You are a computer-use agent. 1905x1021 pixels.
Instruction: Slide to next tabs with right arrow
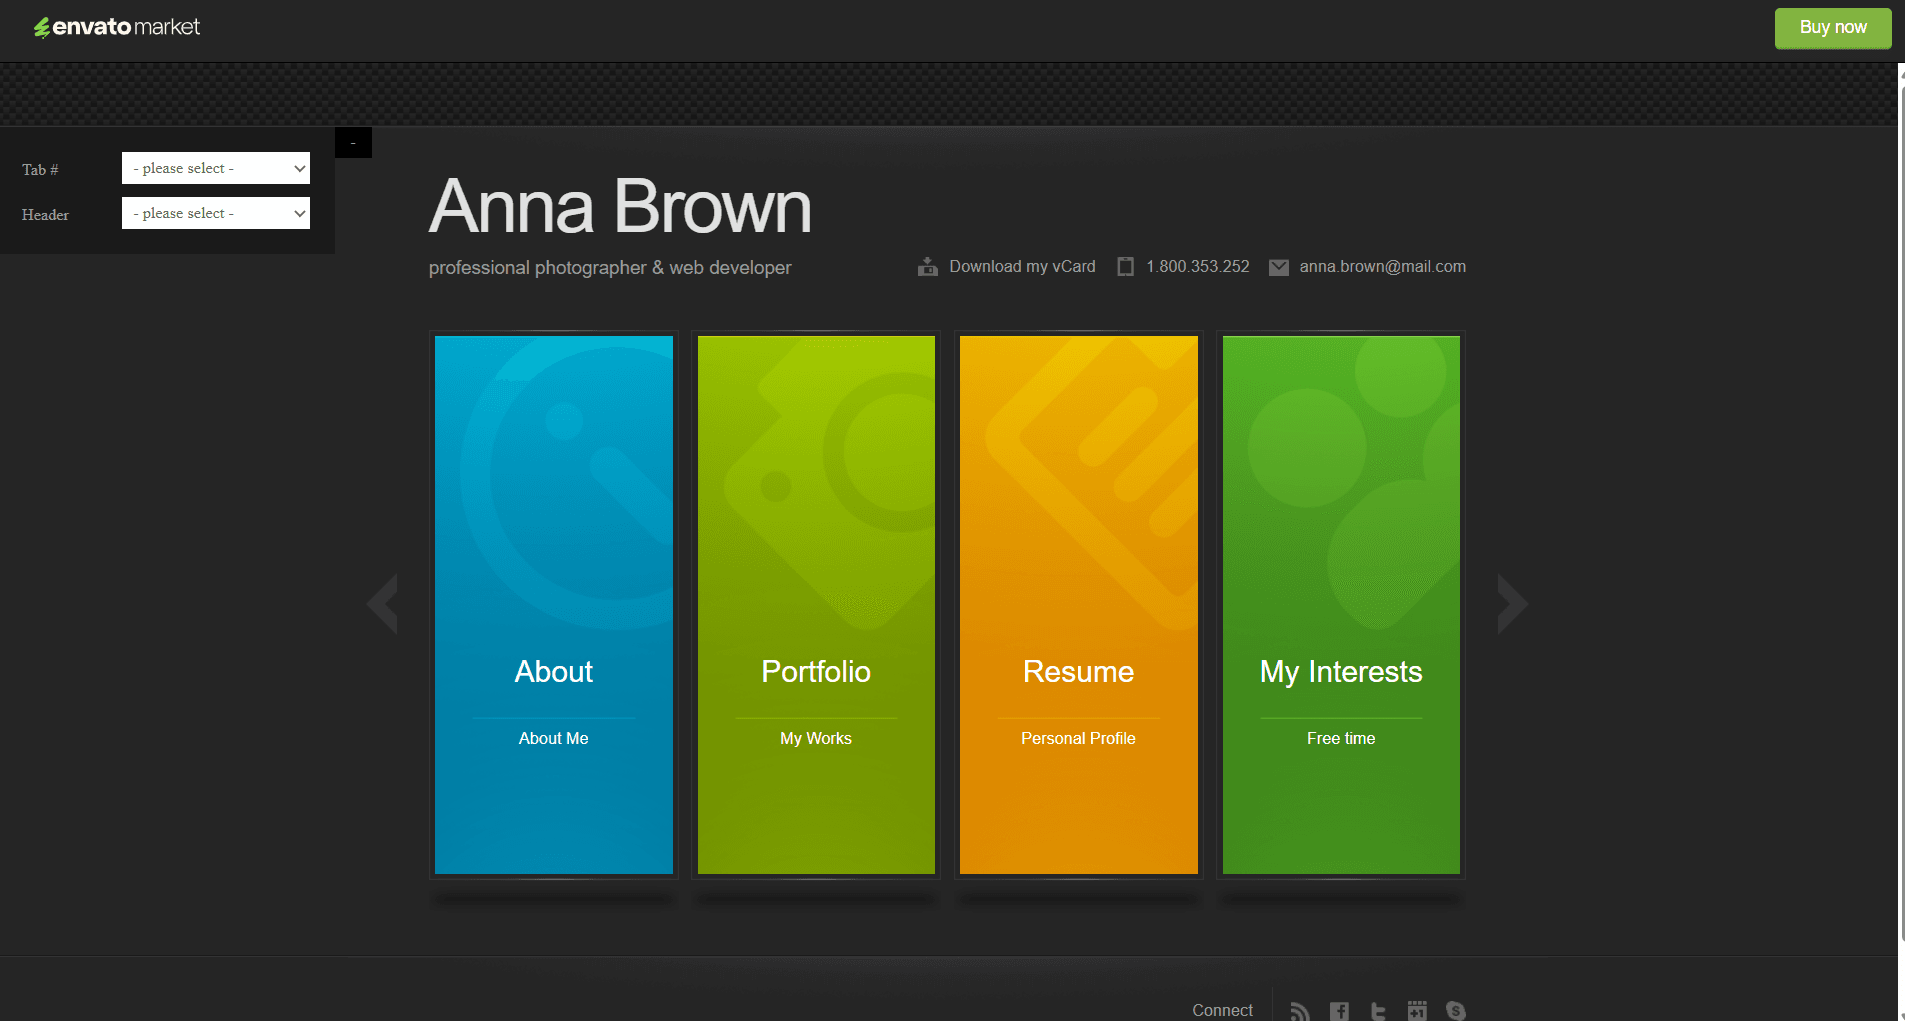point(1511,604)
